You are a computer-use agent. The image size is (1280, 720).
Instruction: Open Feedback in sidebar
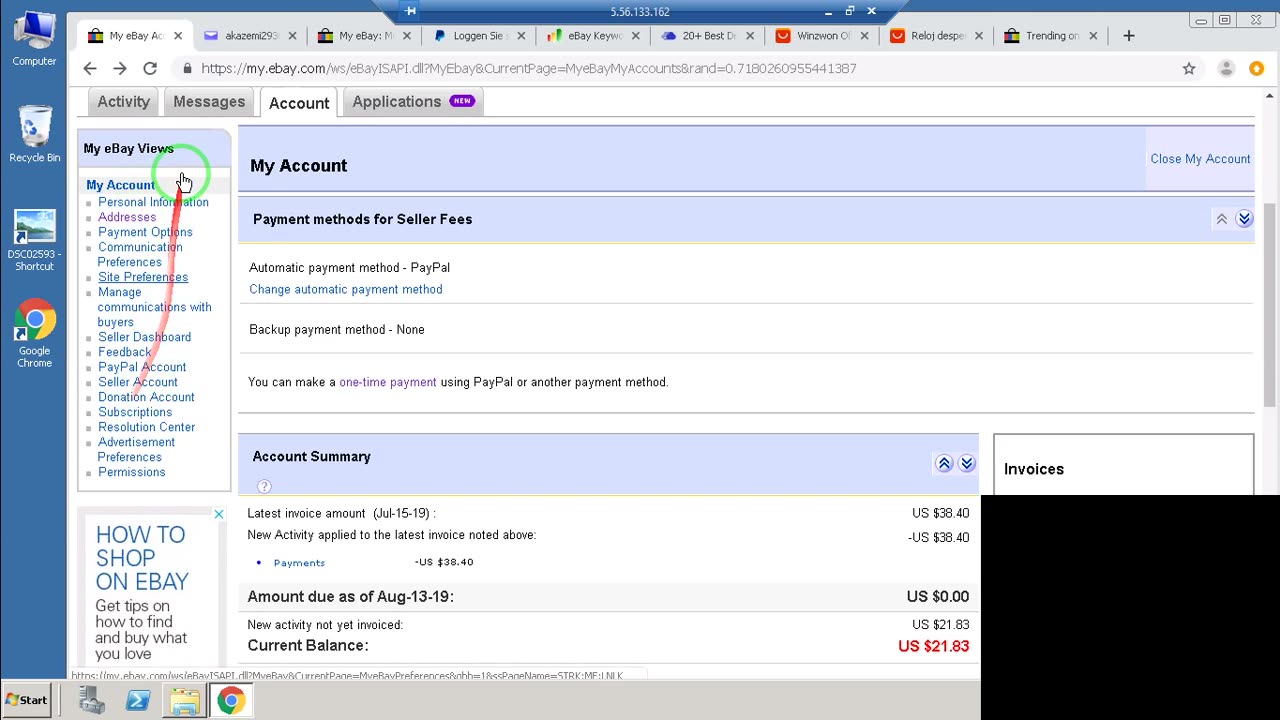point(124,352)
